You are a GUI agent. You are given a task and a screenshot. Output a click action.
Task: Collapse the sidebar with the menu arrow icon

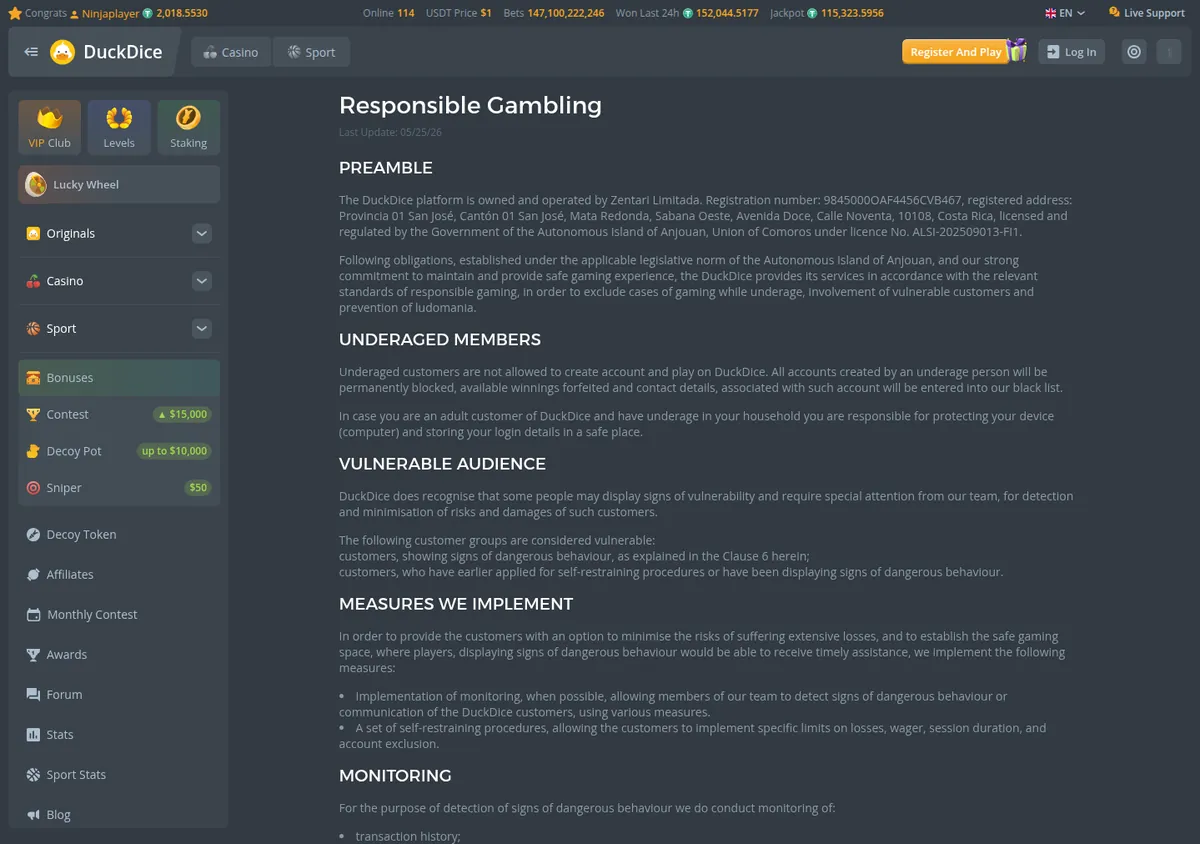(31, 52)
